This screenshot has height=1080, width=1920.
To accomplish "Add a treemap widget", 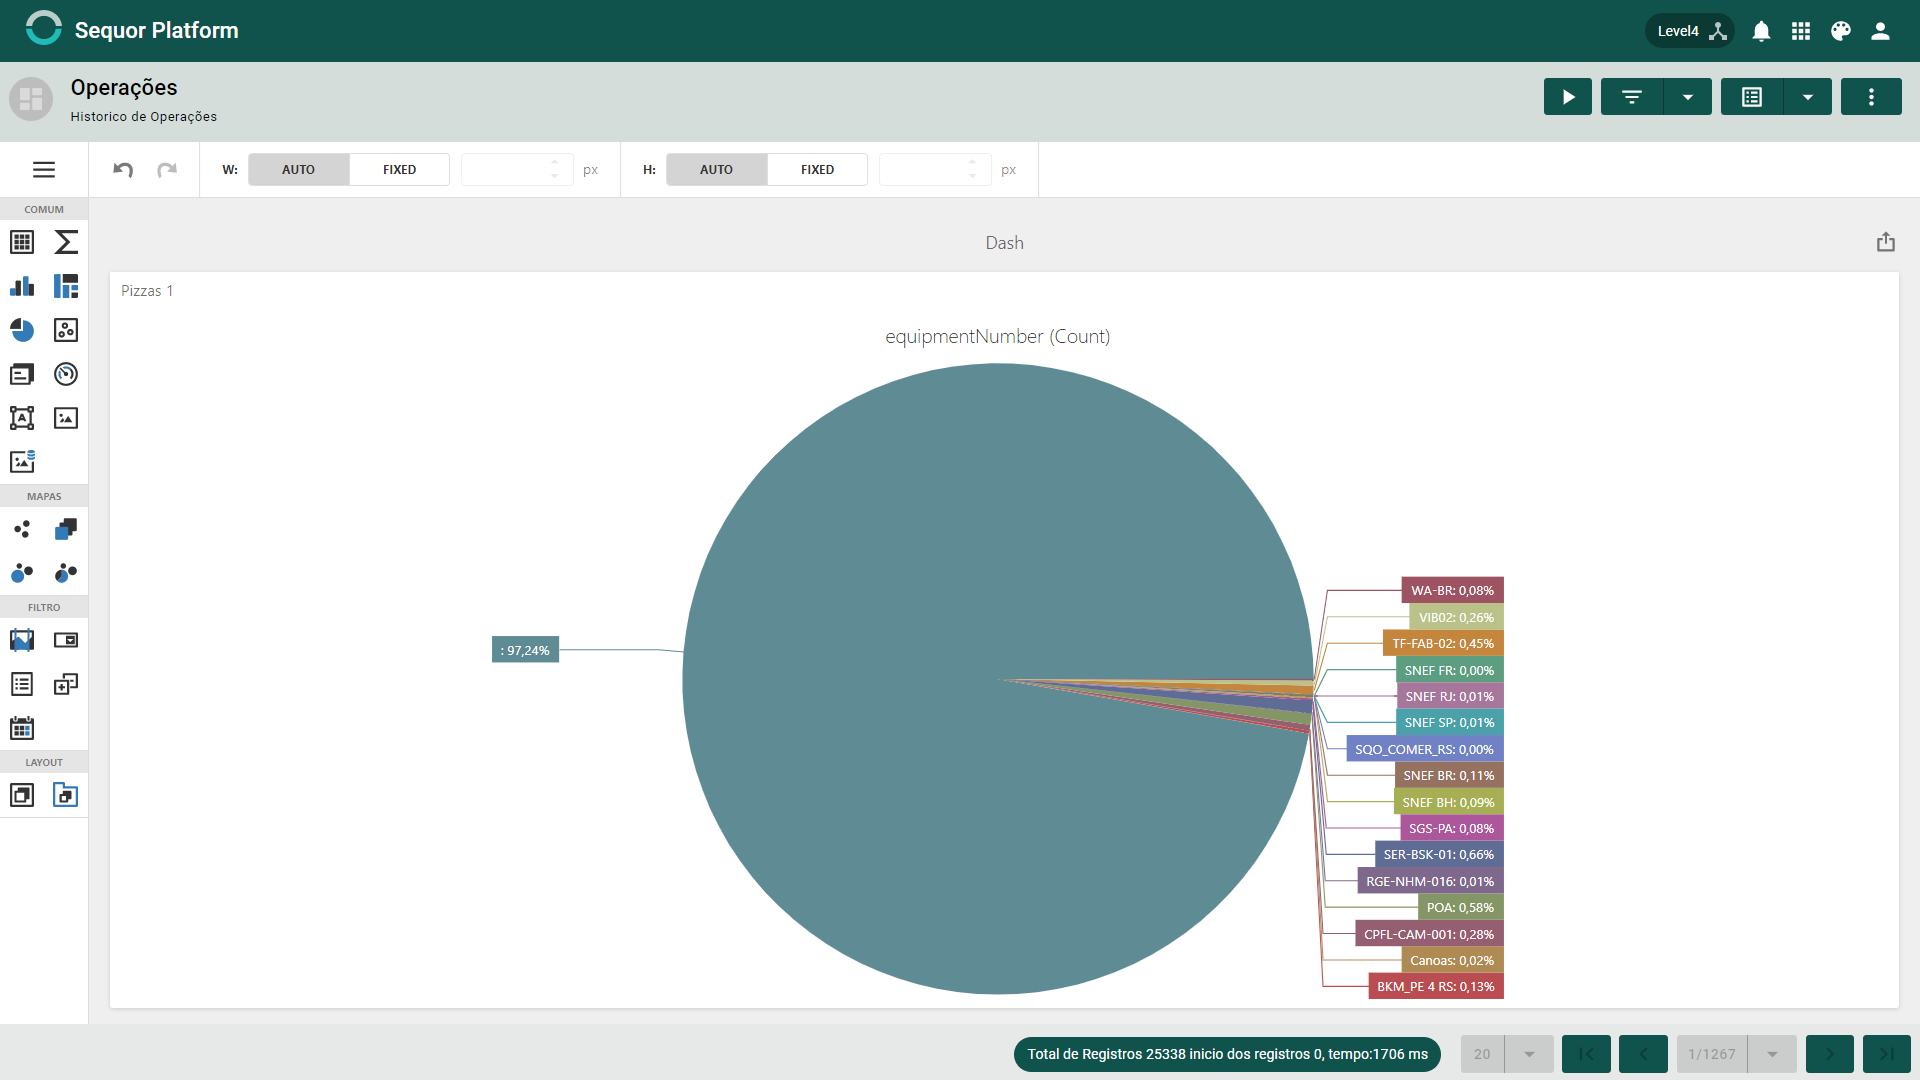I will pyautogui.click(x=66, y=286).
